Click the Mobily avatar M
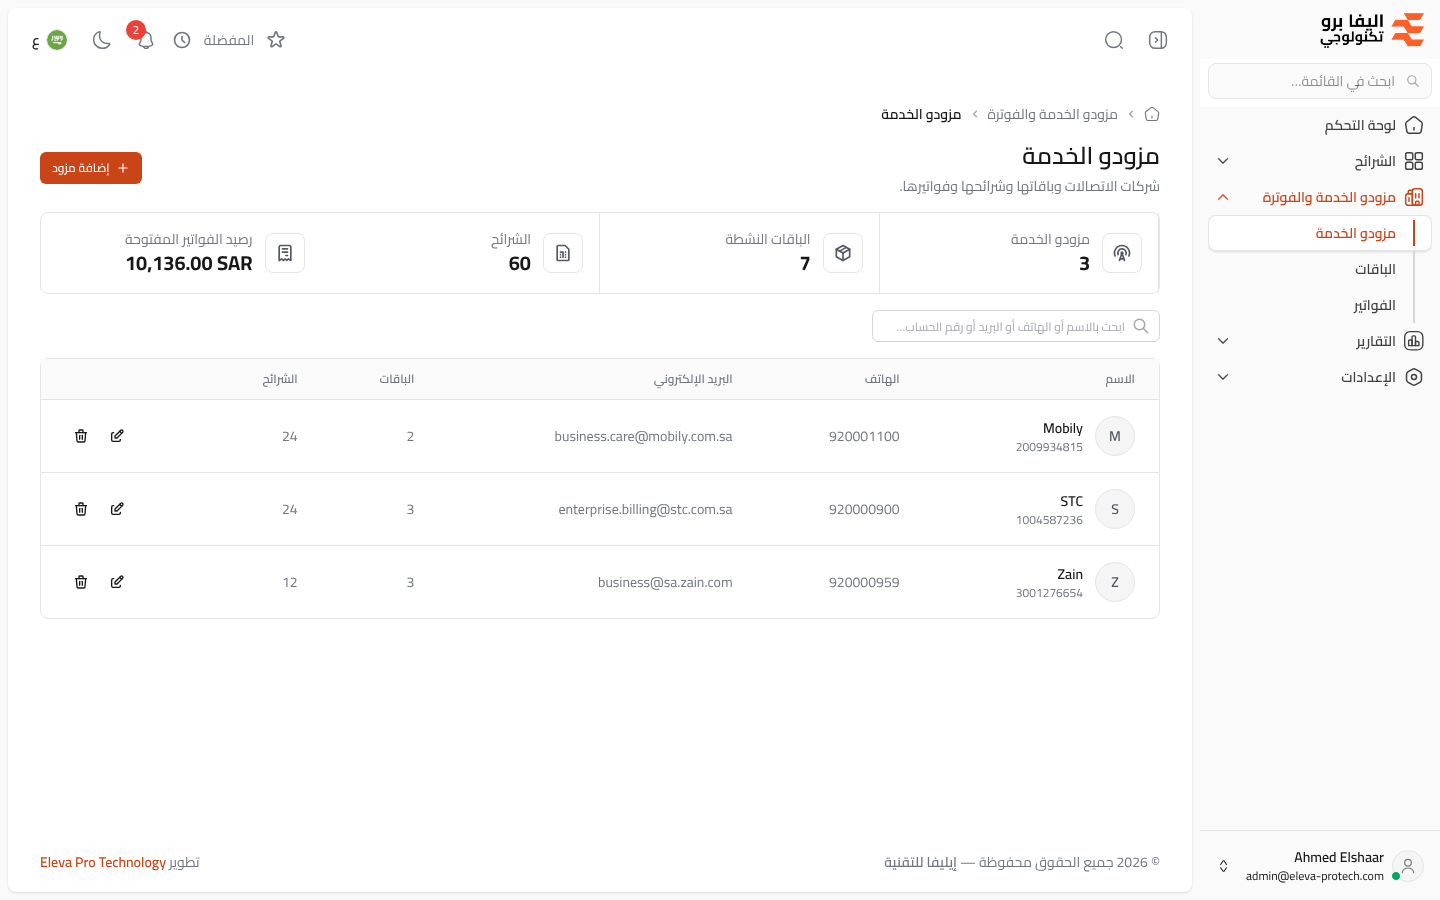The height and width of the screenshot is (900, 1440). (1115, 436)
